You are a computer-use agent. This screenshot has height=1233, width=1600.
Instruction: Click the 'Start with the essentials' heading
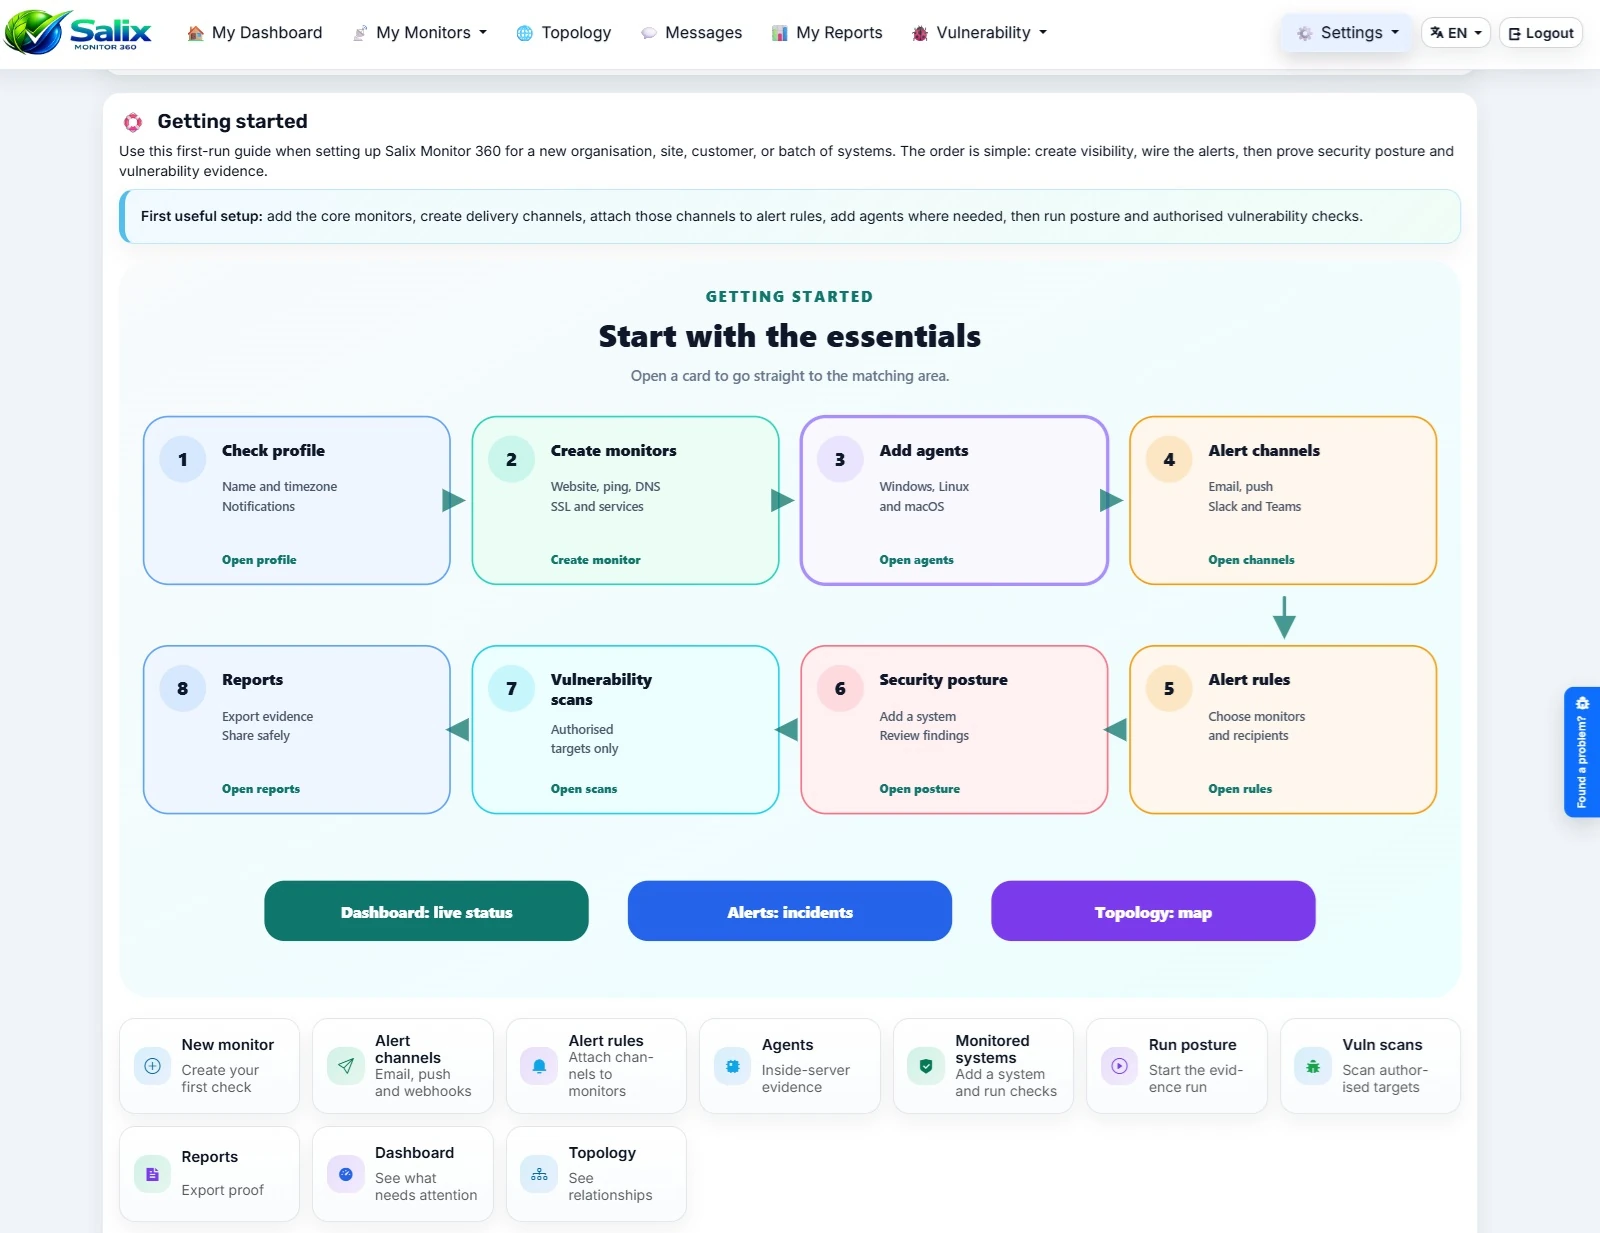click(x=790, y=336)
